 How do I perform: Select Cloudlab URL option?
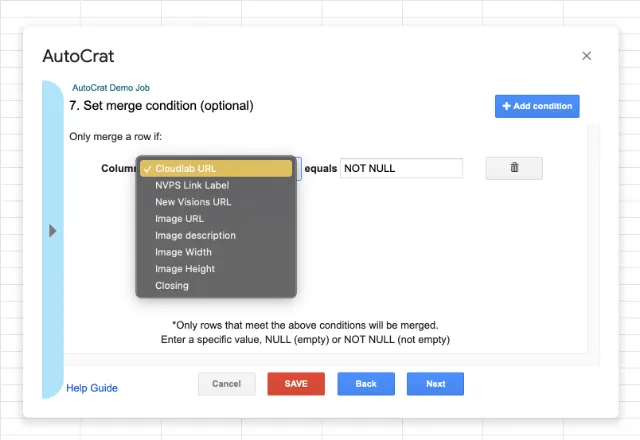click(215, 169)
